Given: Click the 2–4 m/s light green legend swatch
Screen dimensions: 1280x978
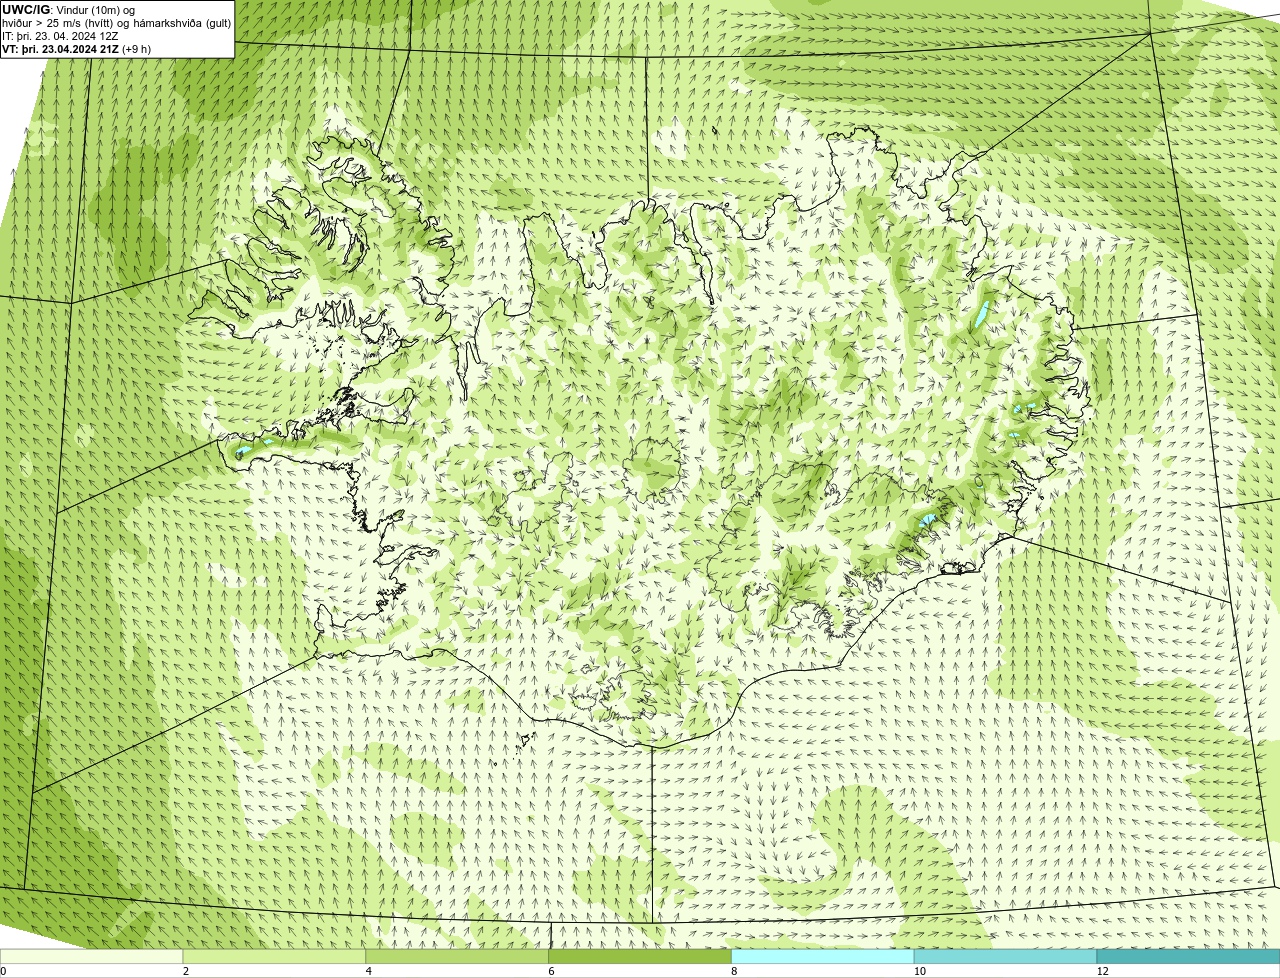Looking at the screenshot, I should coord(274,957).
